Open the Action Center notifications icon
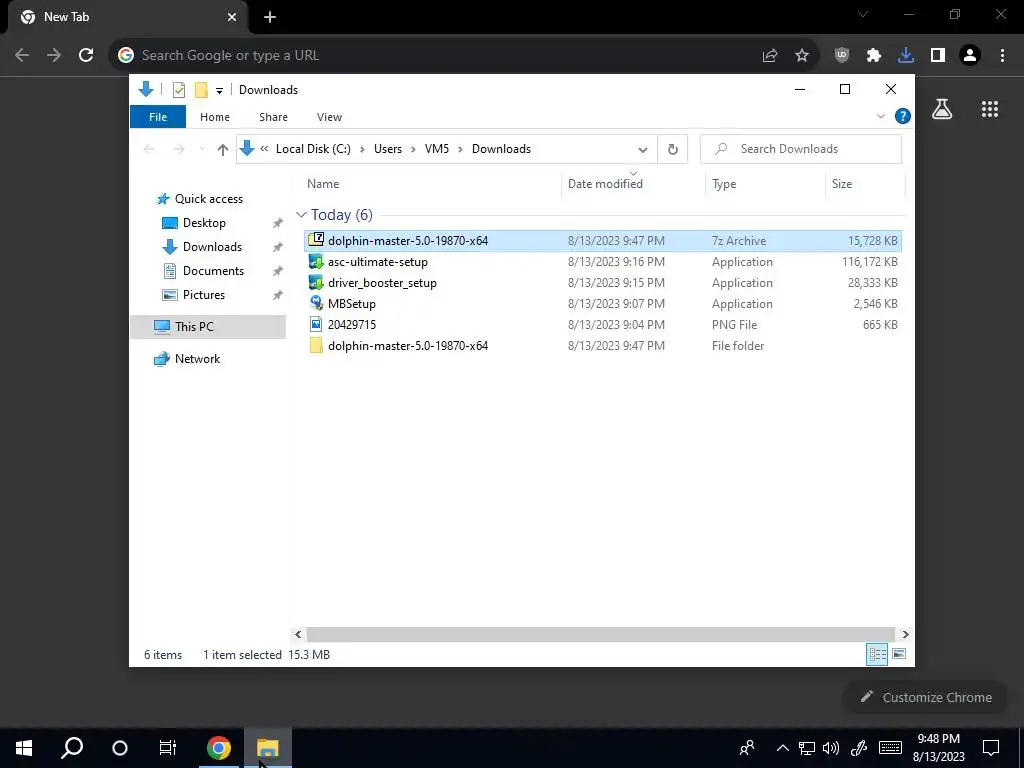This screenshot has height=768, width=1024. coord(991,748)
